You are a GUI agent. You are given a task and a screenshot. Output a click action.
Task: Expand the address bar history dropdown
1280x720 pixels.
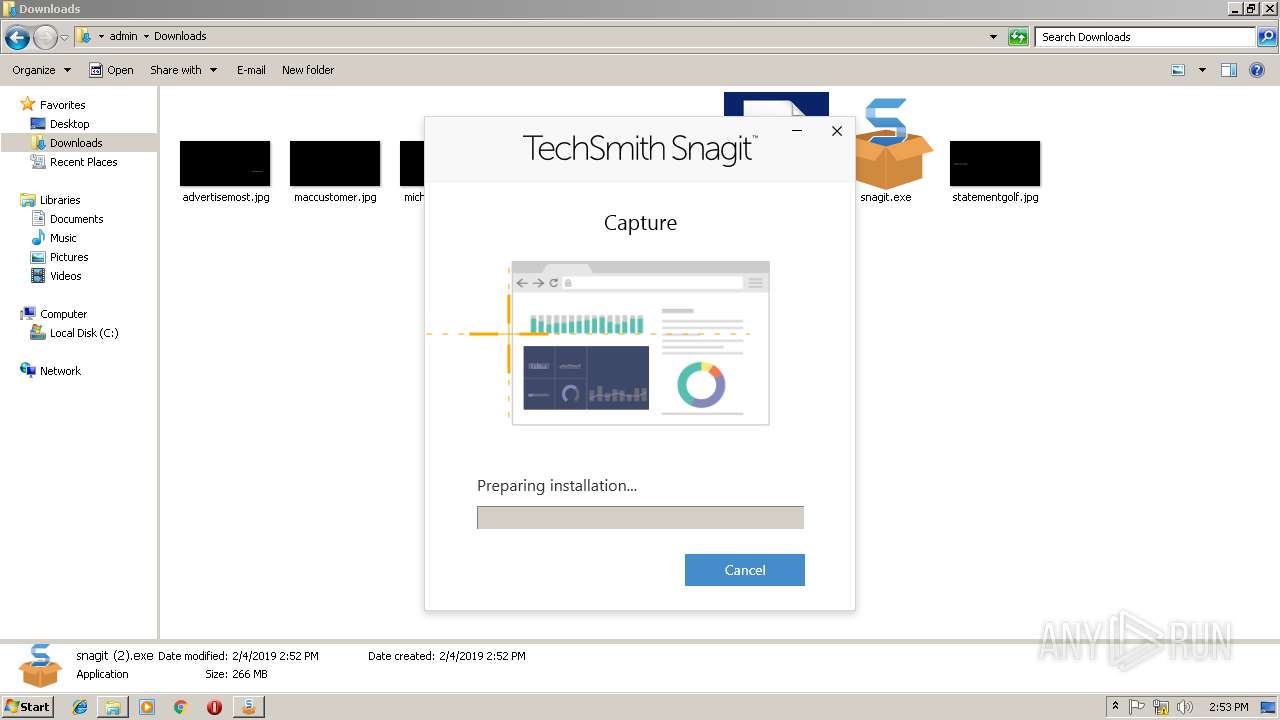click(x=993, y=37)
